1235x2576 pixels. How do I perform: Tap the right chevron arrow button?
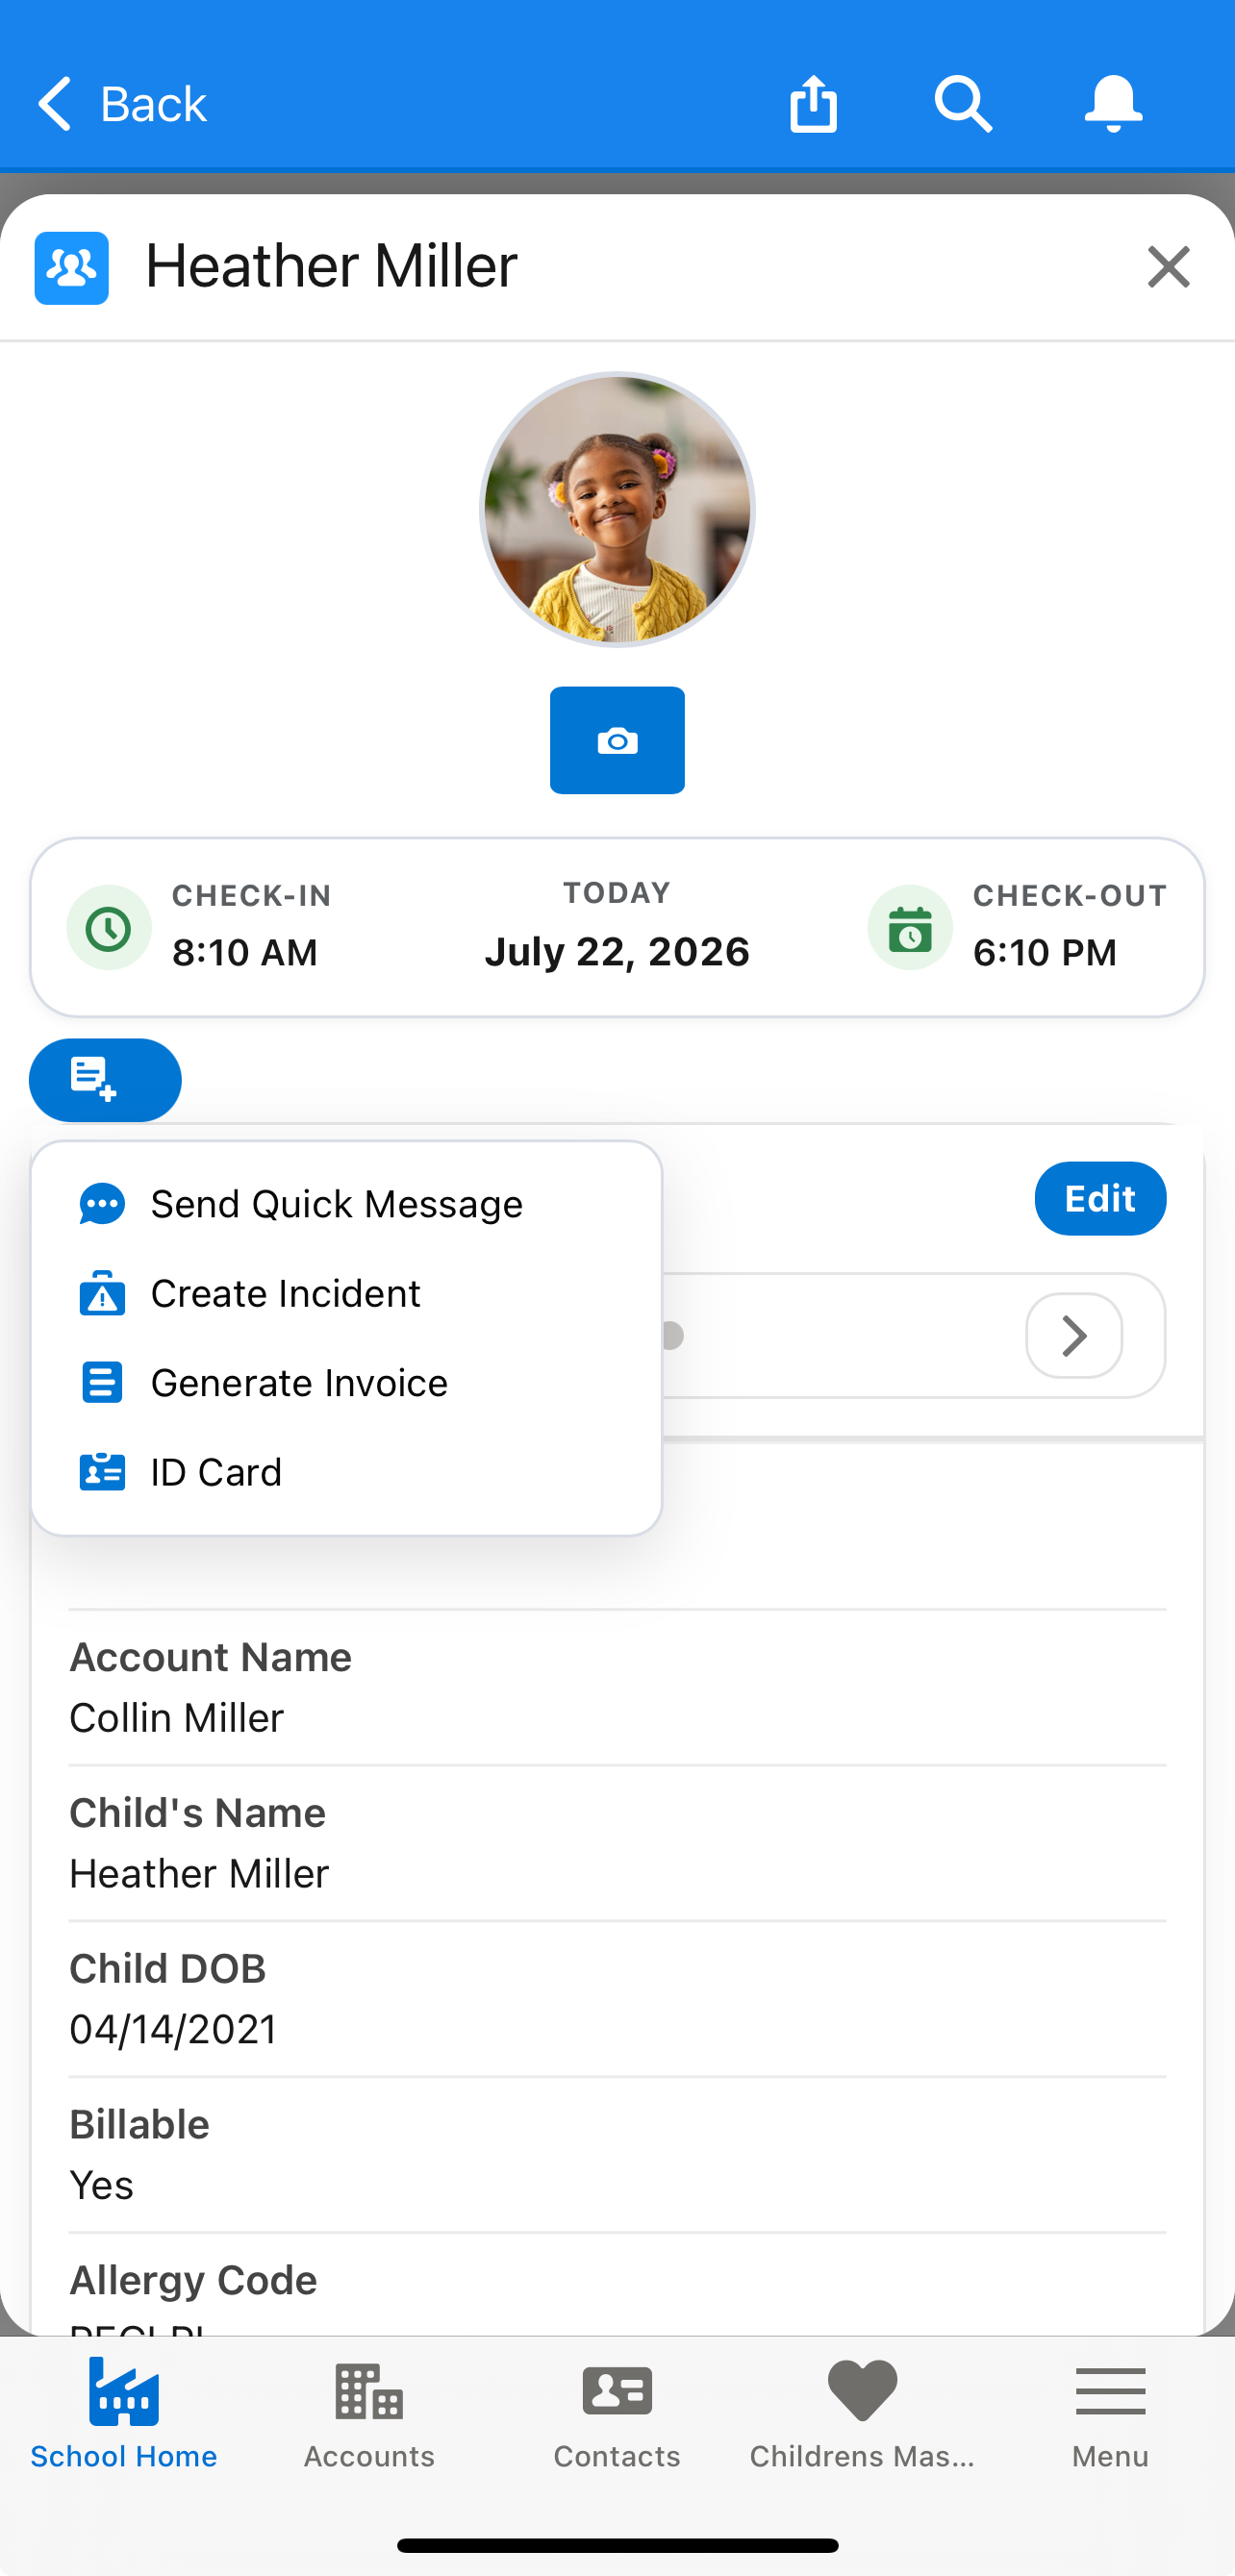point(1074,1336)
